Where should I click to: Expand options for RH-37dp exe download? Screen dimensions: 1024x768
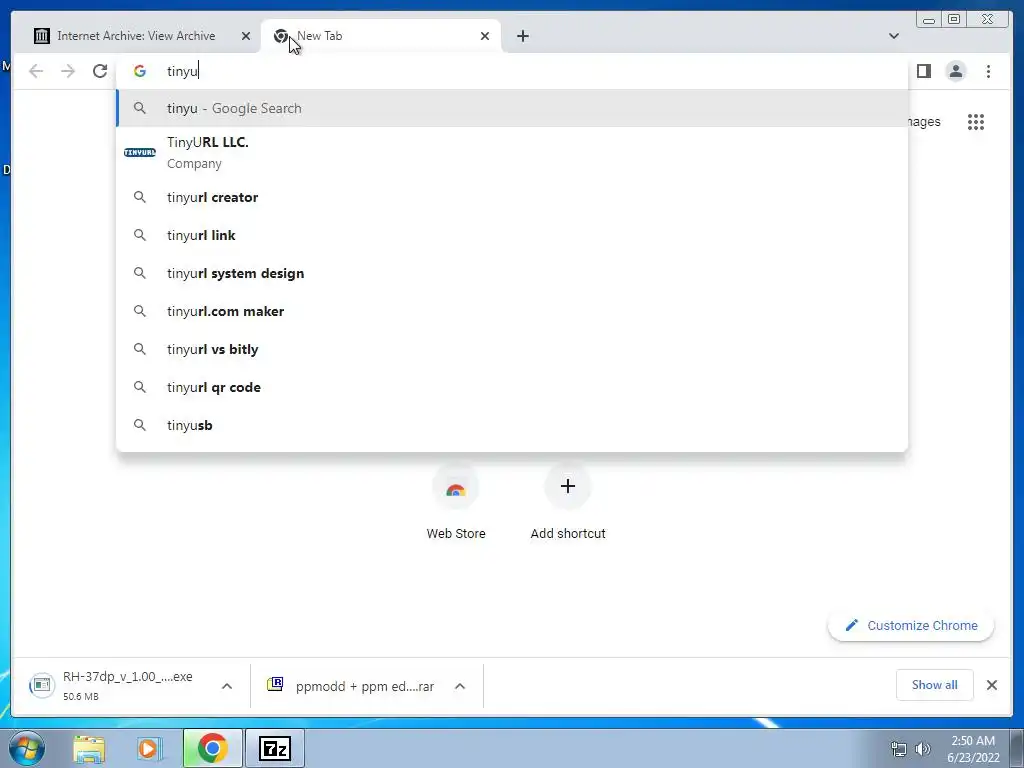[x=227, y=686]
